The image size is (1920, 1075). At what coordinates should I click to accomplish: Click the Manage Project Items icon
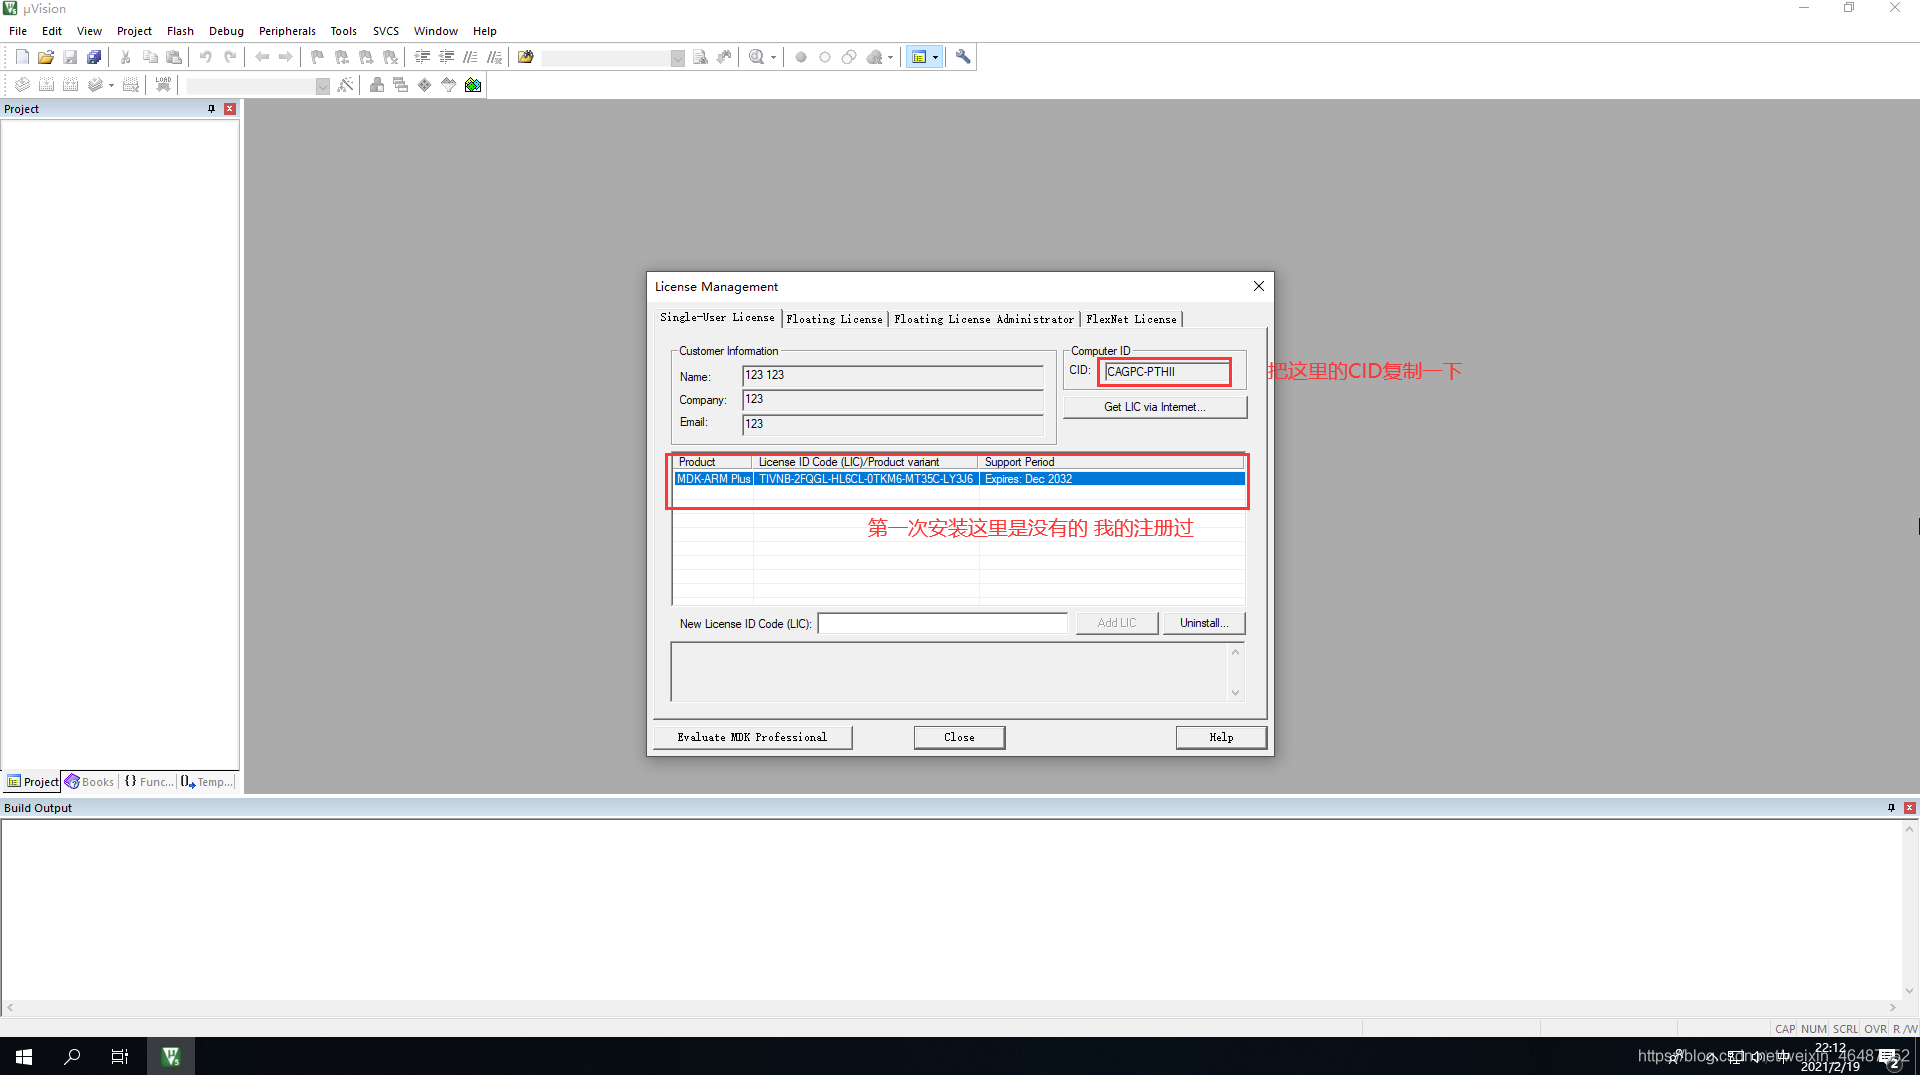coord(377,85)
